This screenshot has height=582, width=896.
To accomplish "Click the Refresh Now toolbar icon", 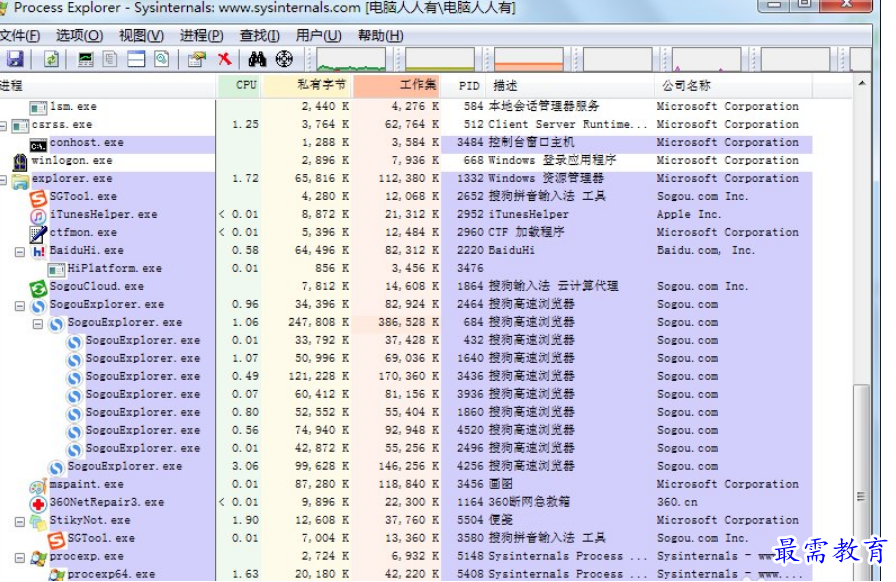I will point(50,60).
